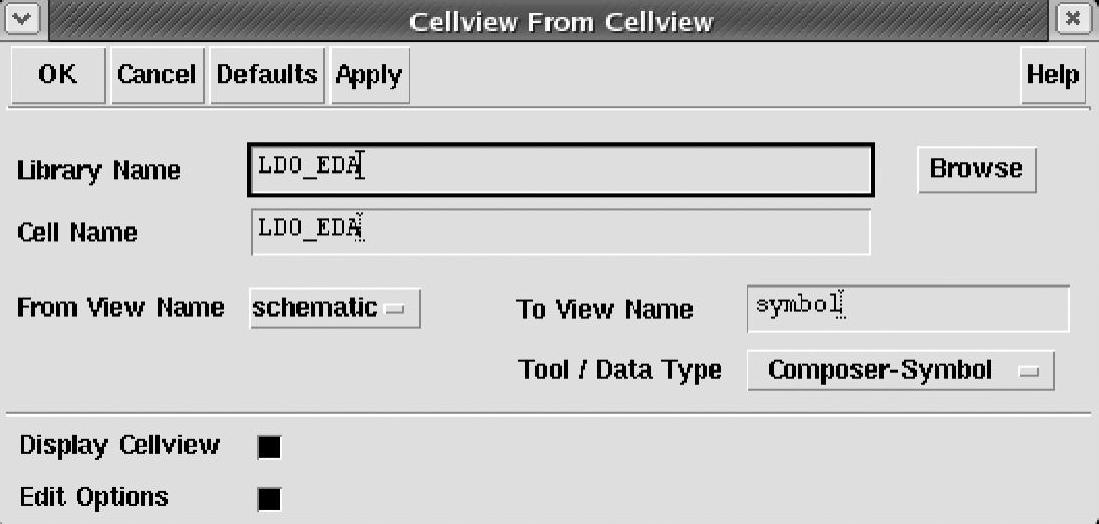
Task: Toggle the Edit Options checkbox
Action: click(x=269, y=499)
